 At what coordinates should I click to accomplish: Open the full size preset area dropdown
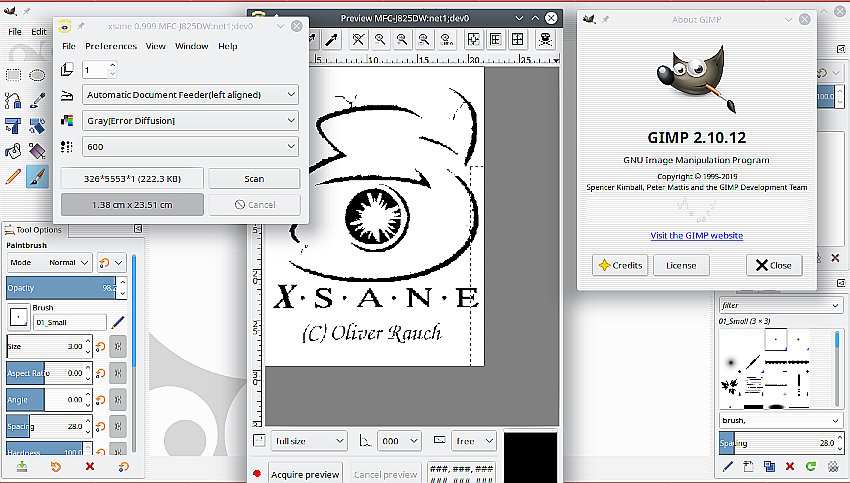tap(308, 441)
